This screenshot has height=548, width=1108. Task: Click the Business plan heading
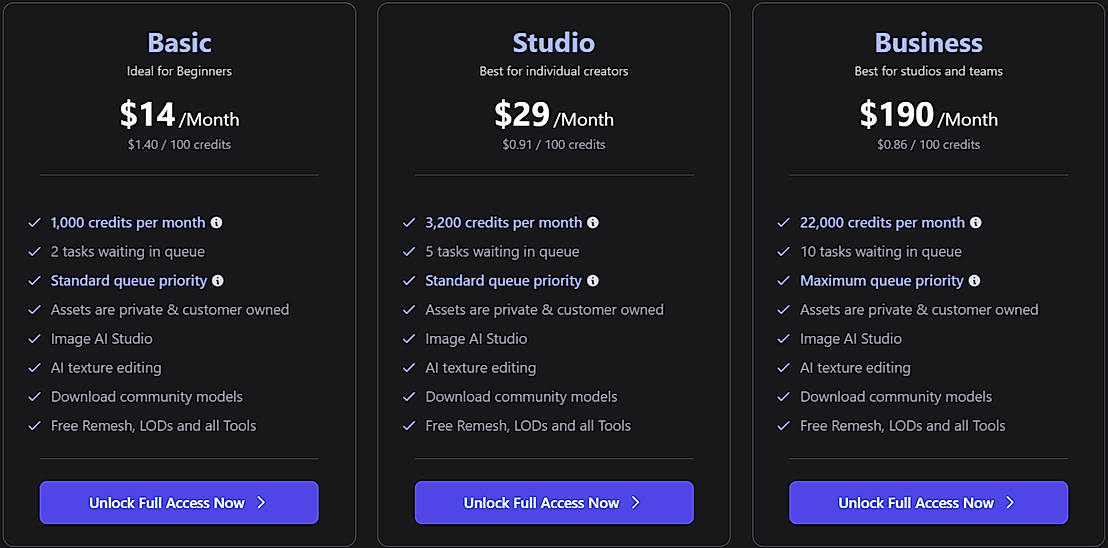(928, 43)
